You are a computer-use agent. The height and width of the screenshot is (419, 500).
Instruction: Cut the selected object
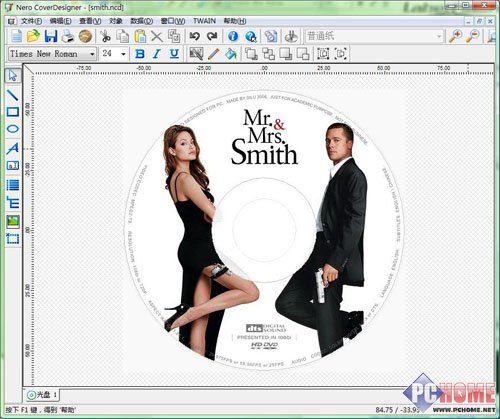coord(106,36)
